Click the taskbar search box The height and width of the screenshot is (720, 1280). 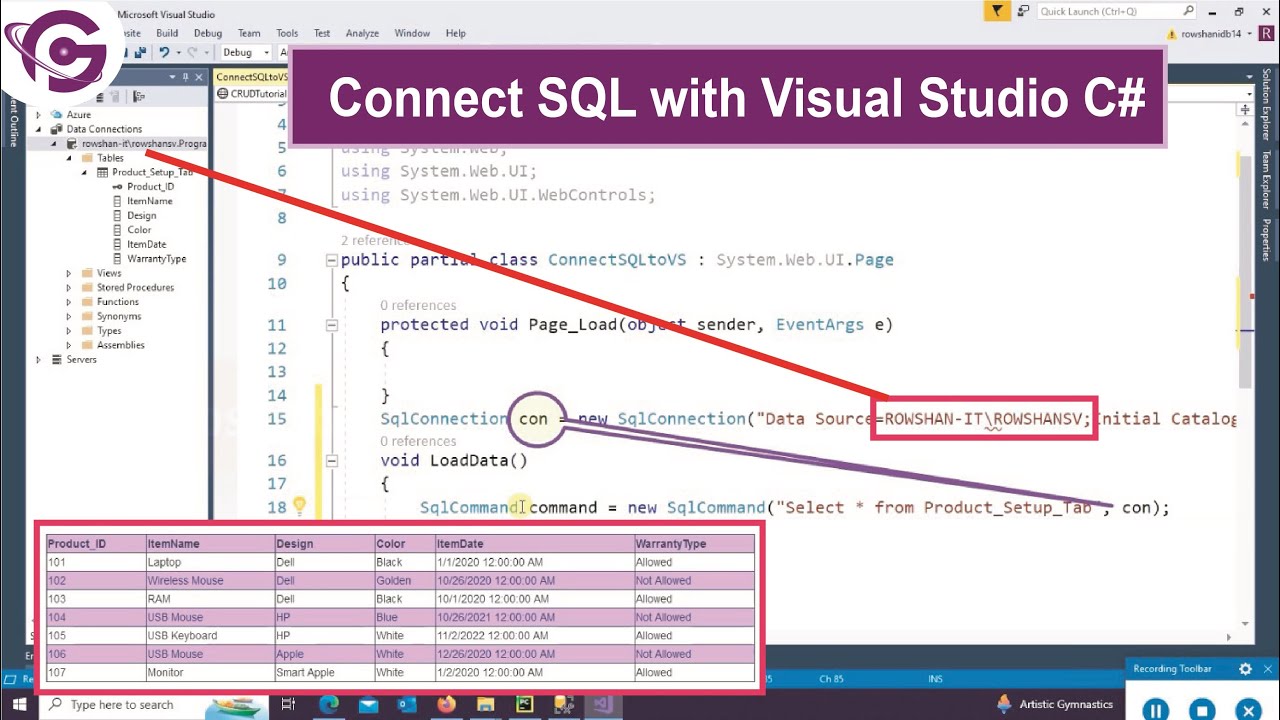[155, 705]
